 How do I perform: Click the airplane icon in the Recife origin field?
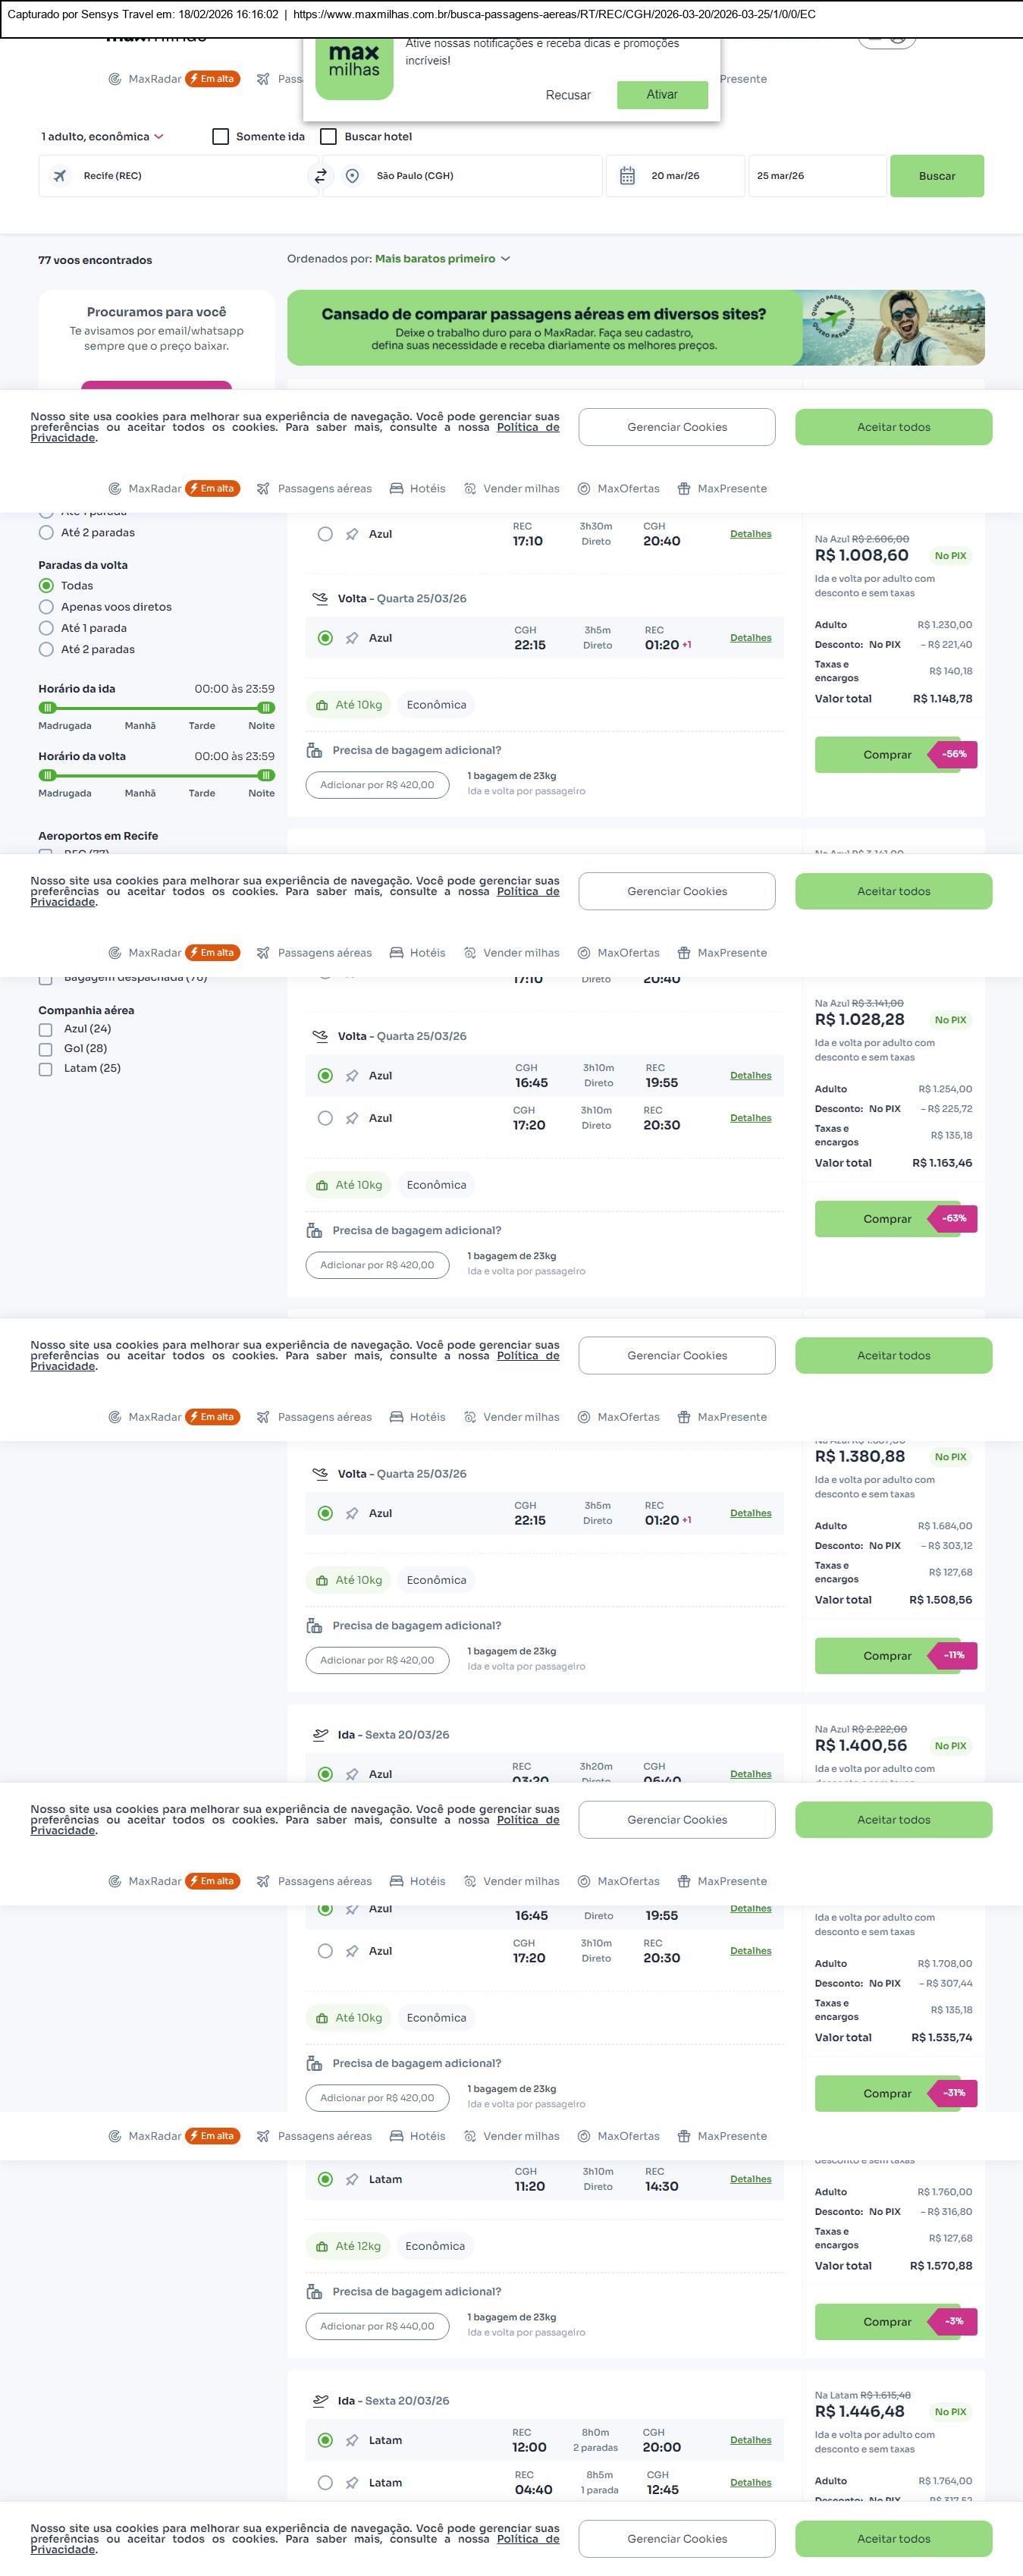[x=60, y=176]
